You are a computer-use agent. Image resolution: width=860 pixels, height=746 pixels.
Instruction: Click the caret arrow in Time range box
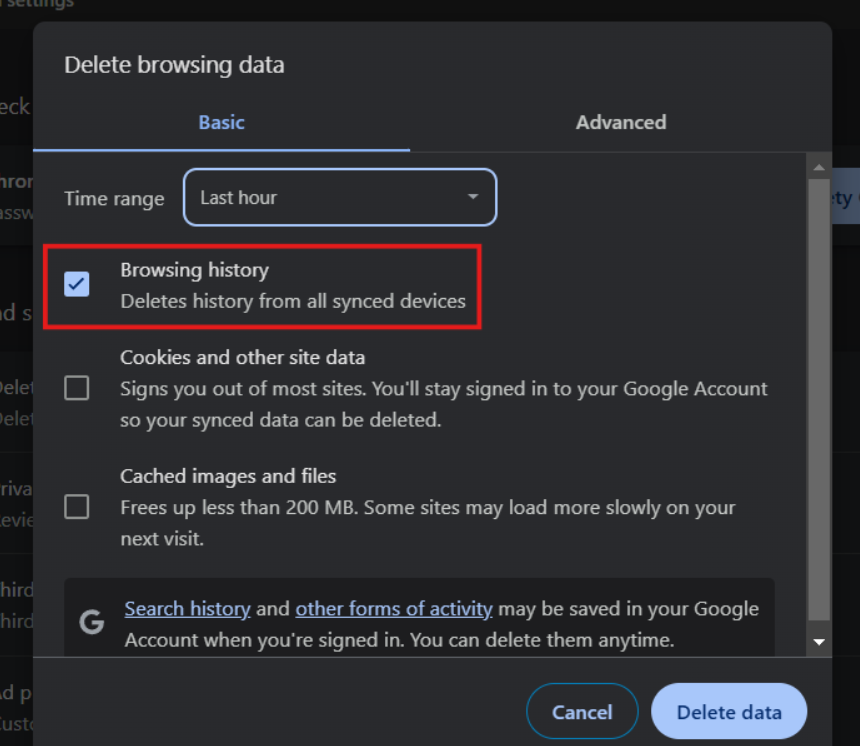473,198
